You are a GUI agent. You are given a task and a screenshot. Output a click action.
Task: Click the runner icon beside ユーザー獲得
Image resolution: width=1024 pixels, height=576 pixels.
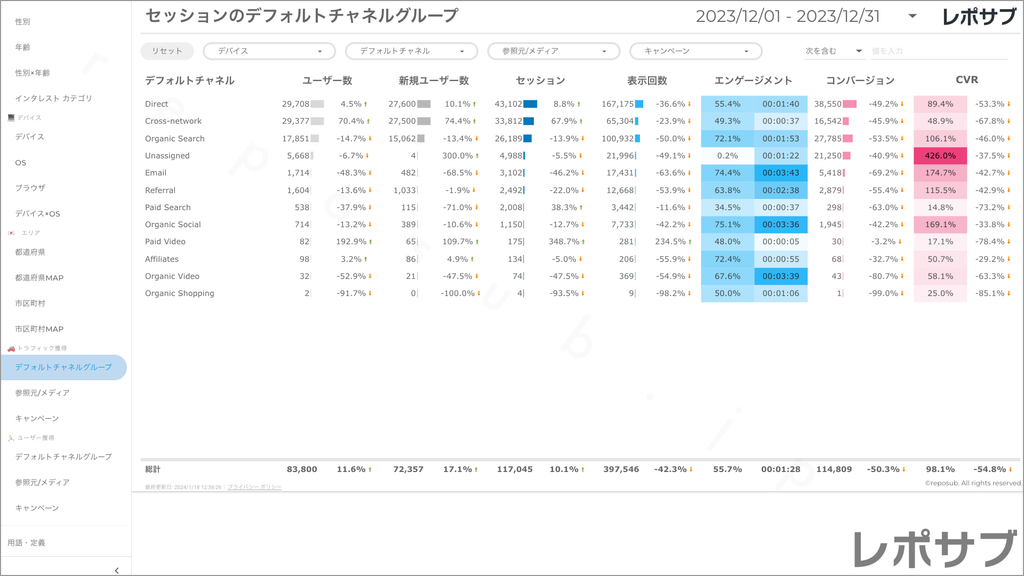[11, 438]
